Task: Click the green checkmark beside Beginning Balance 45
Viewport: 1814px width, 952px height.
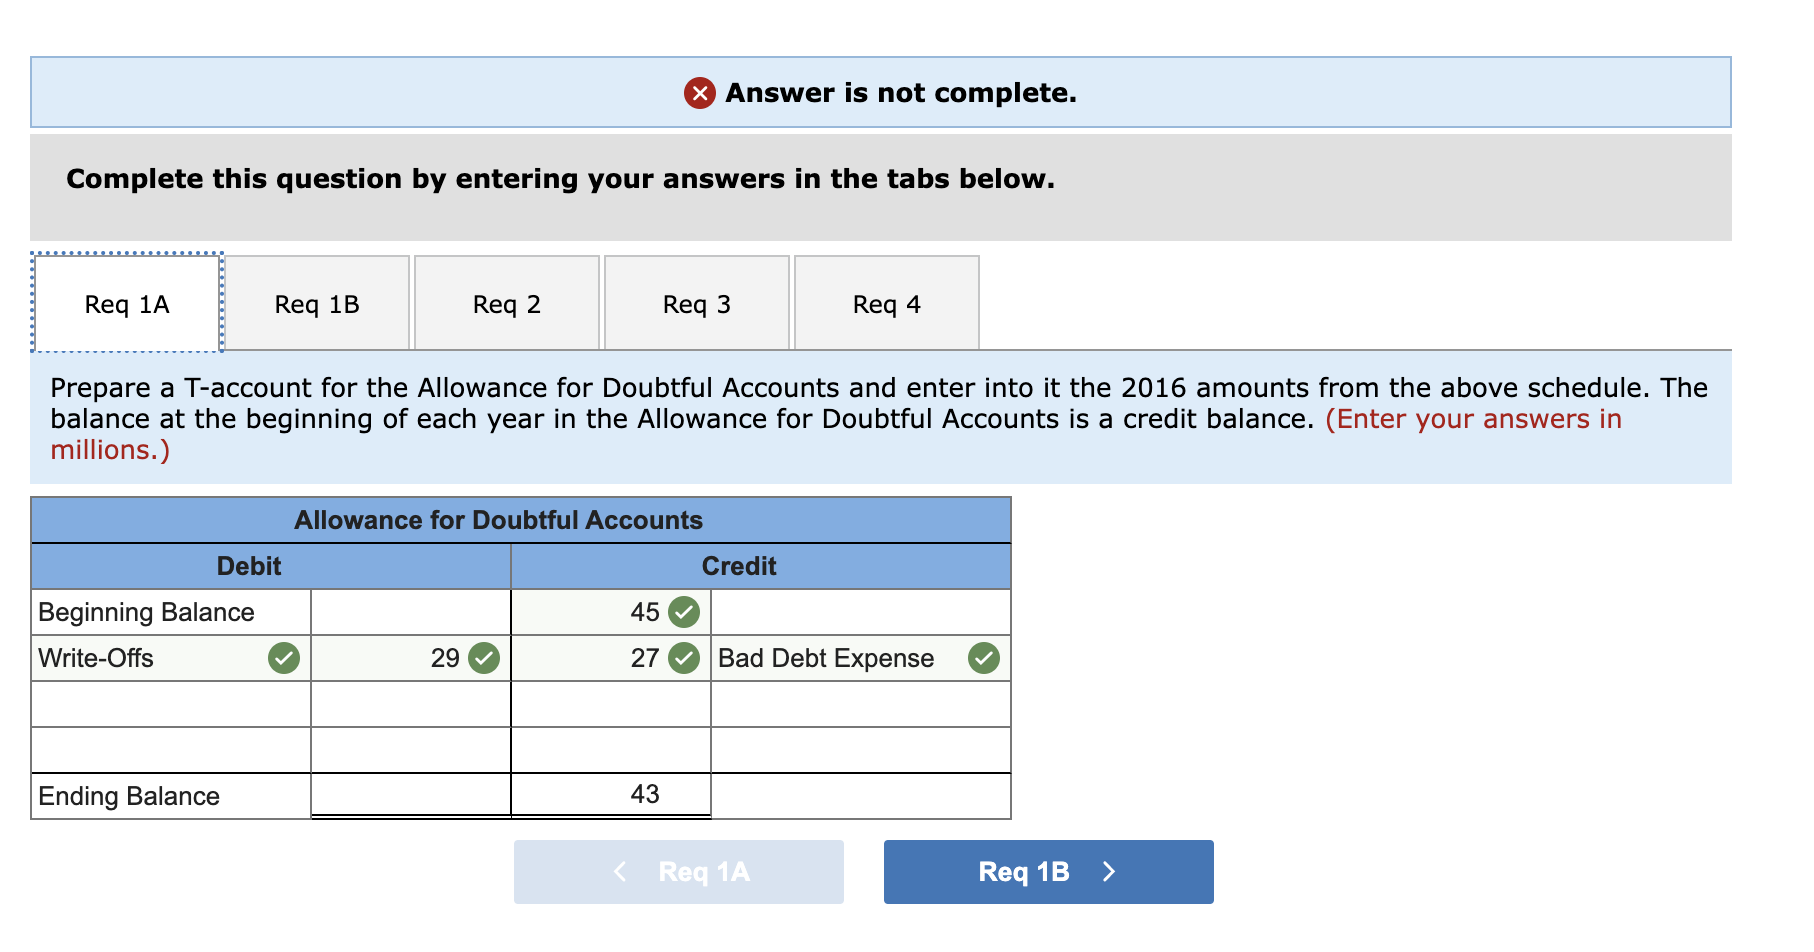Action: (x=684, y=612)
